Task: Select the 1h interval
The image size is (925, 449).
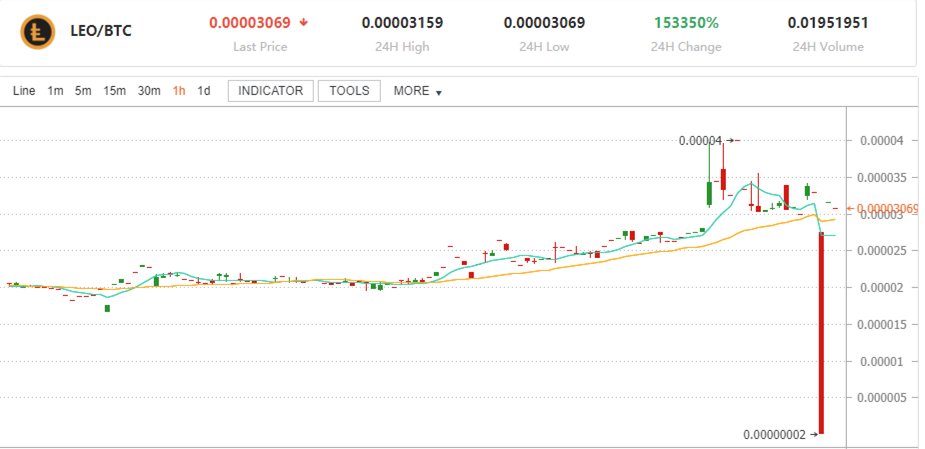Action: click(x=179, y=91)
